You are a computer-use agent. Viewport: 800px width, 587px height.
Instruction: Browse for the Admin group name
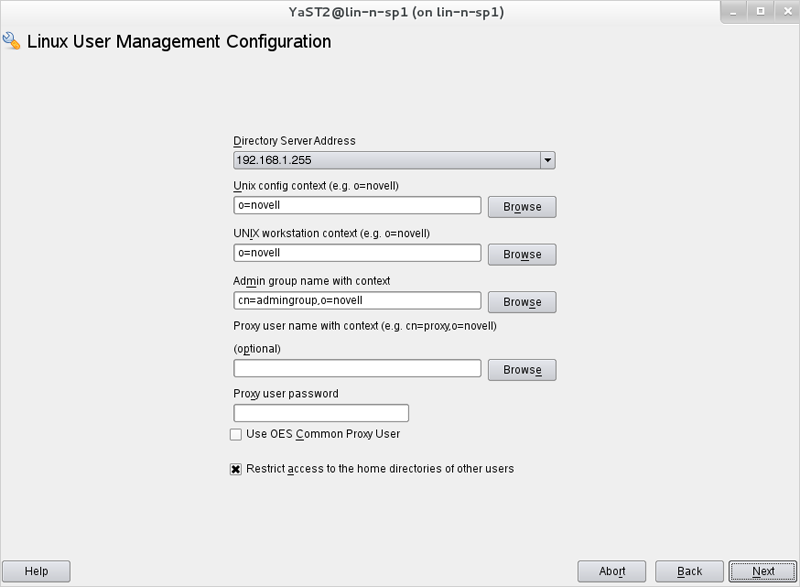pos(522,302)
